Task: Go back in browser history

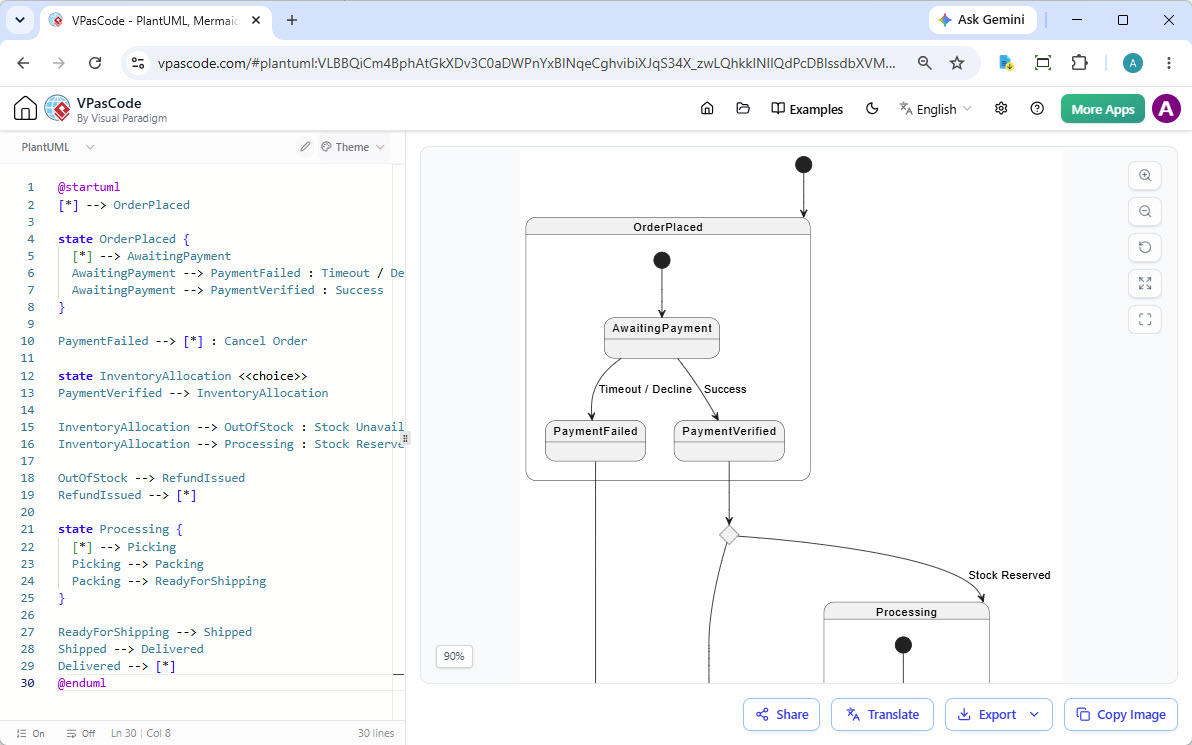Action: [x=24, y=63]
